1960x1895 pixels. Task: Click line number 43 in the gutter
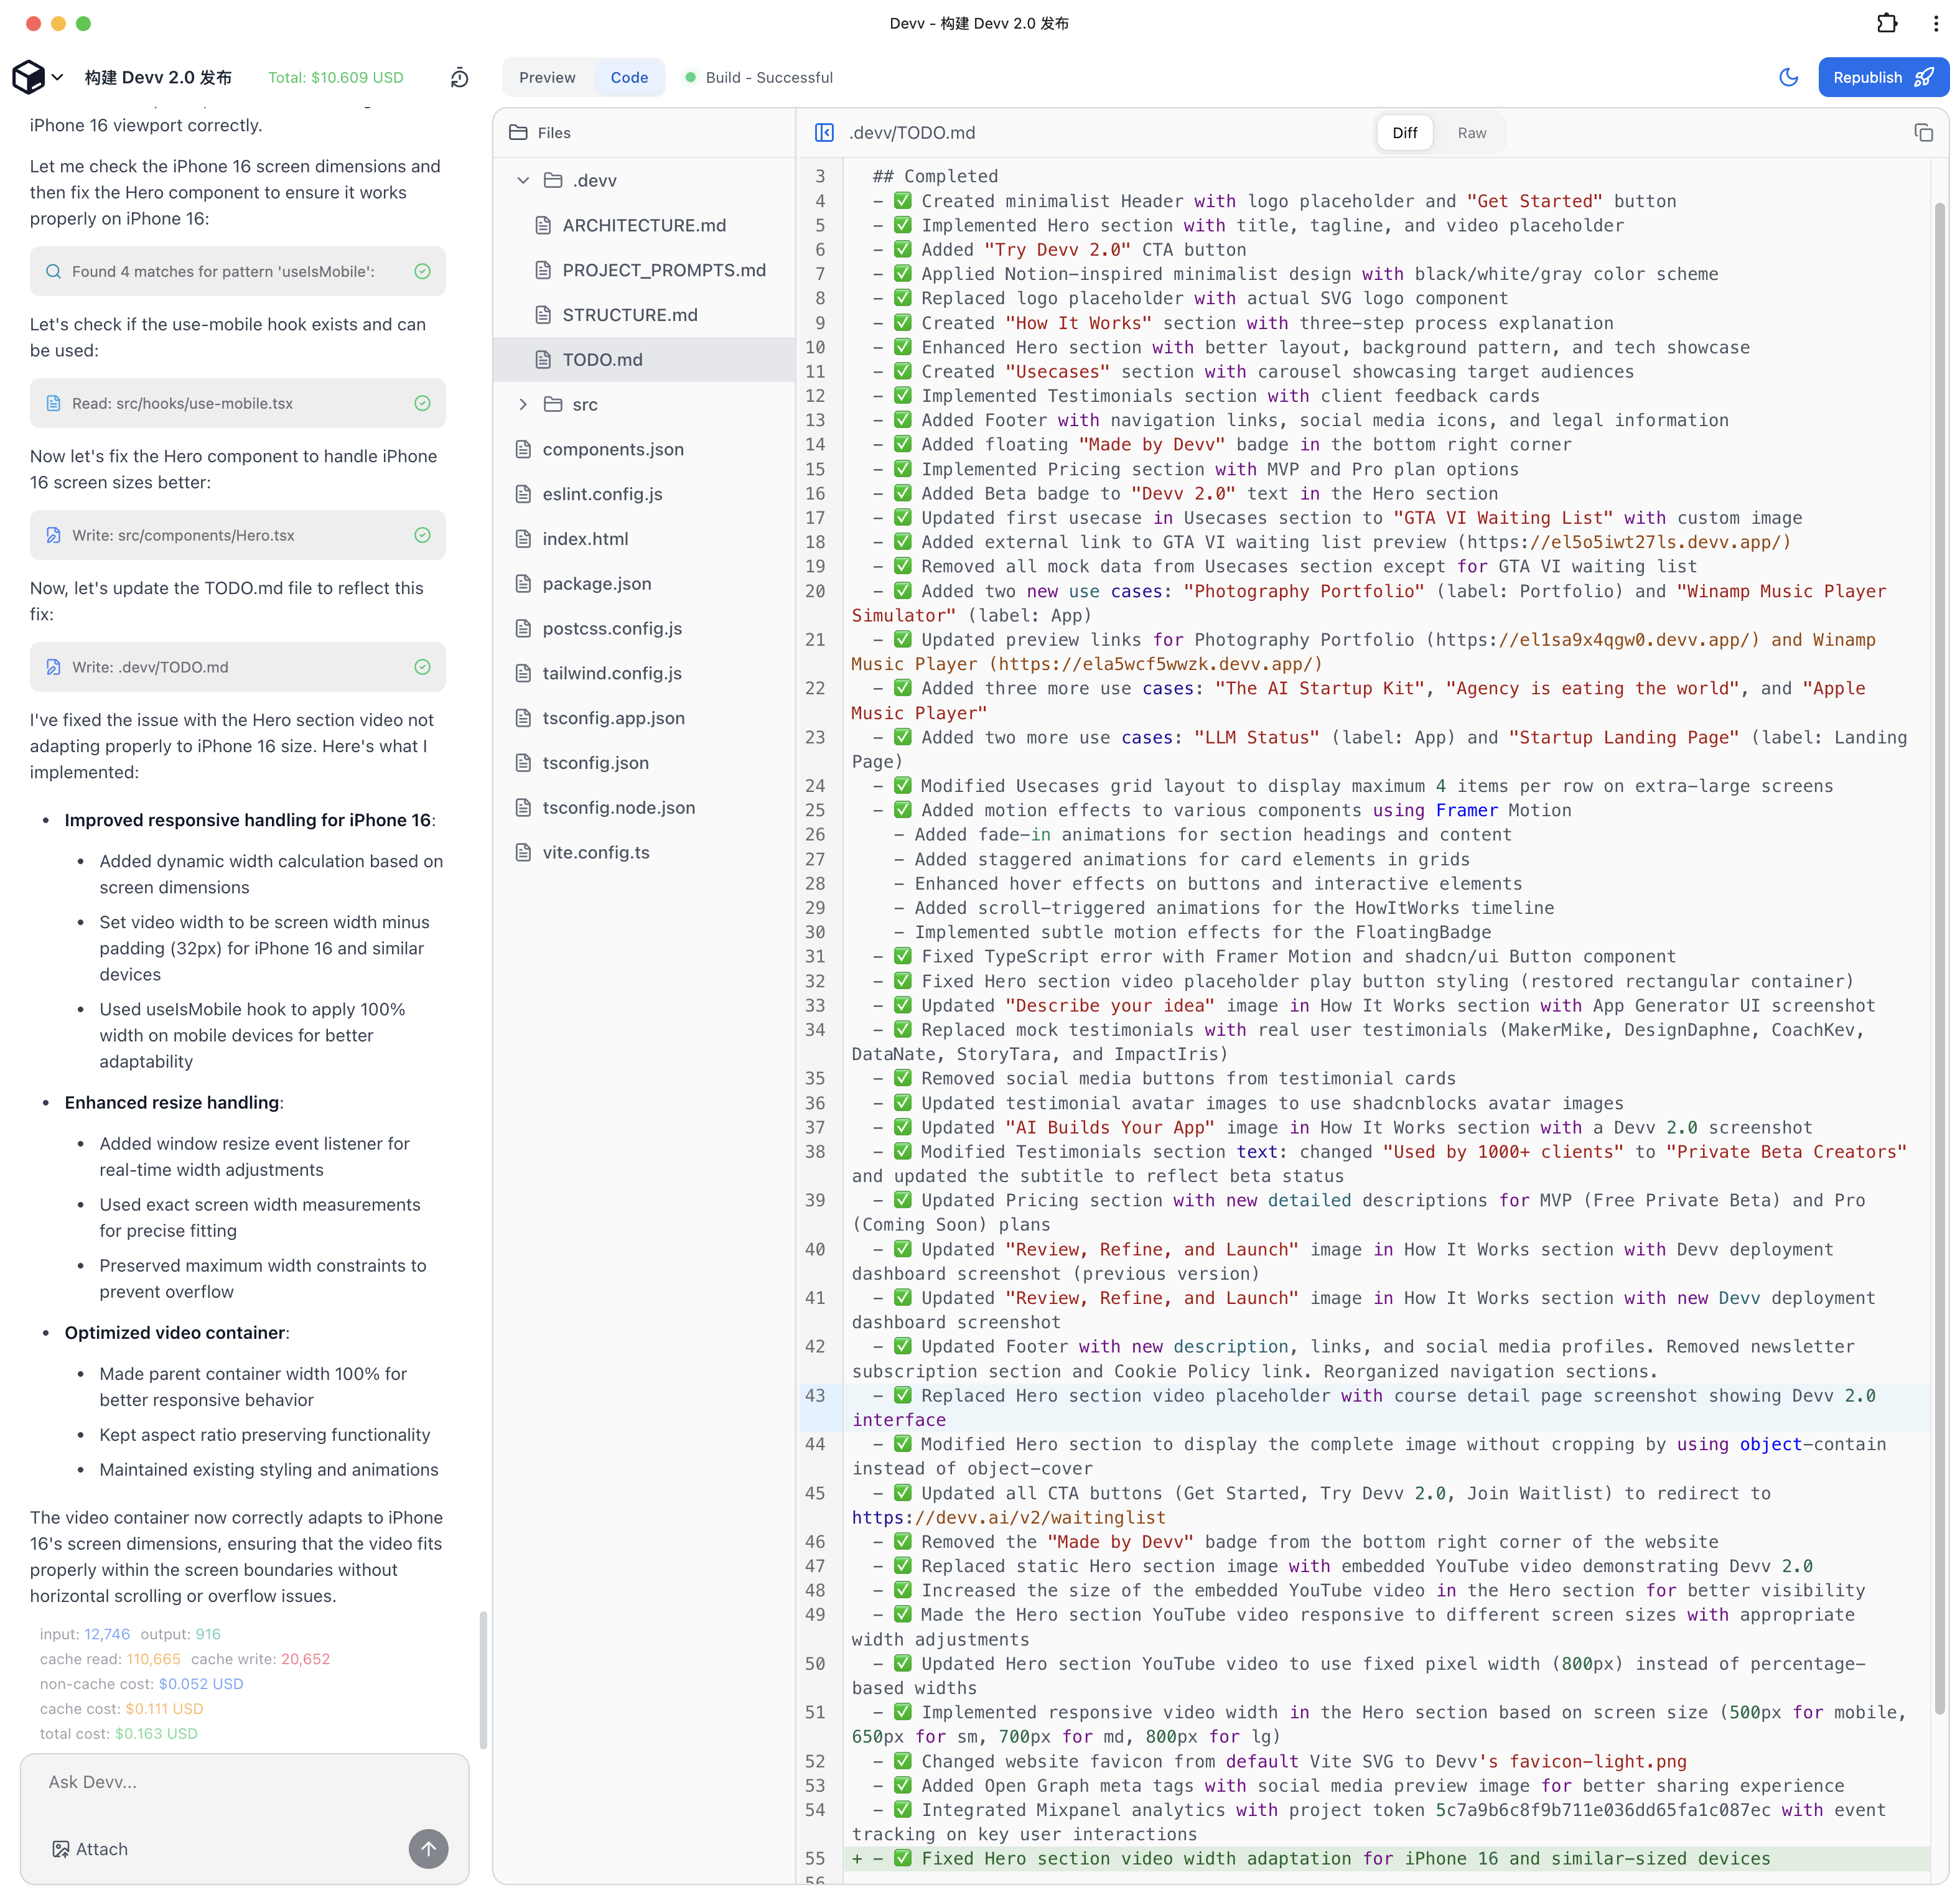pyautogui.click(x=815, y=1395)
